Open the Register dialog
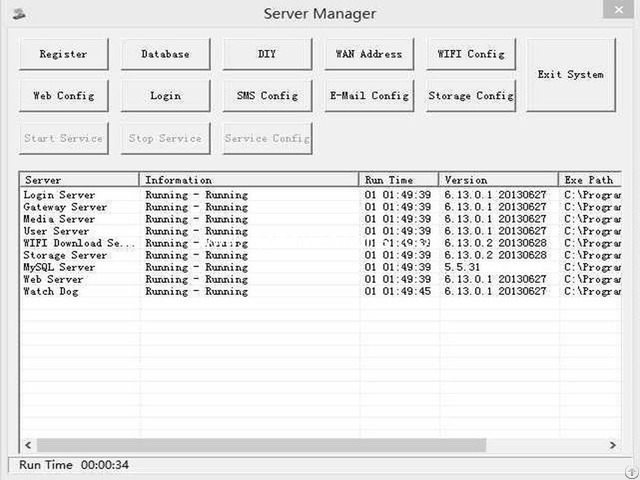640x480 pixels. (63, 54)
